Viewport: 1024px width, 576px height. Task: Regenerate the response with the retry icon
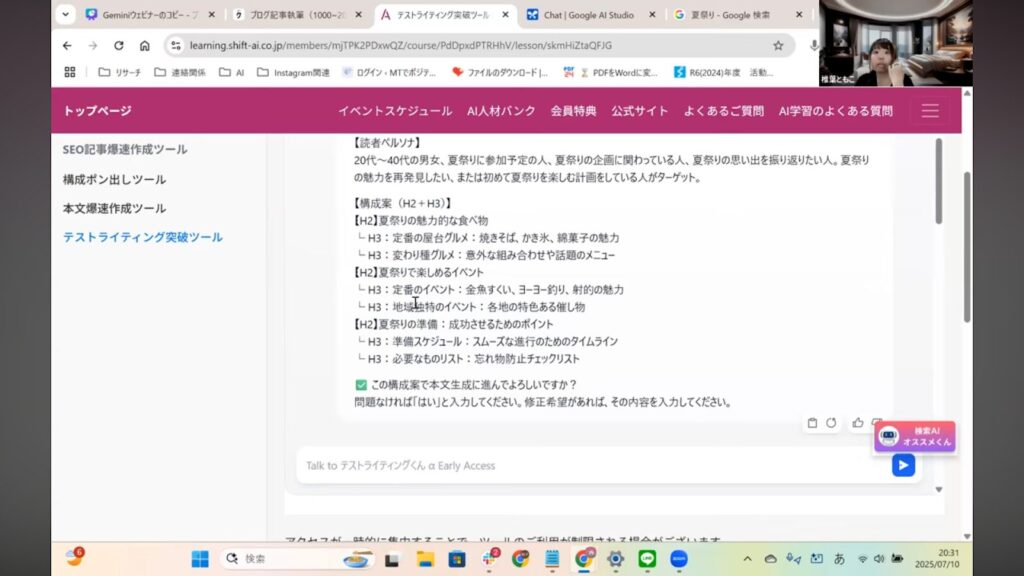click(831, 423)
